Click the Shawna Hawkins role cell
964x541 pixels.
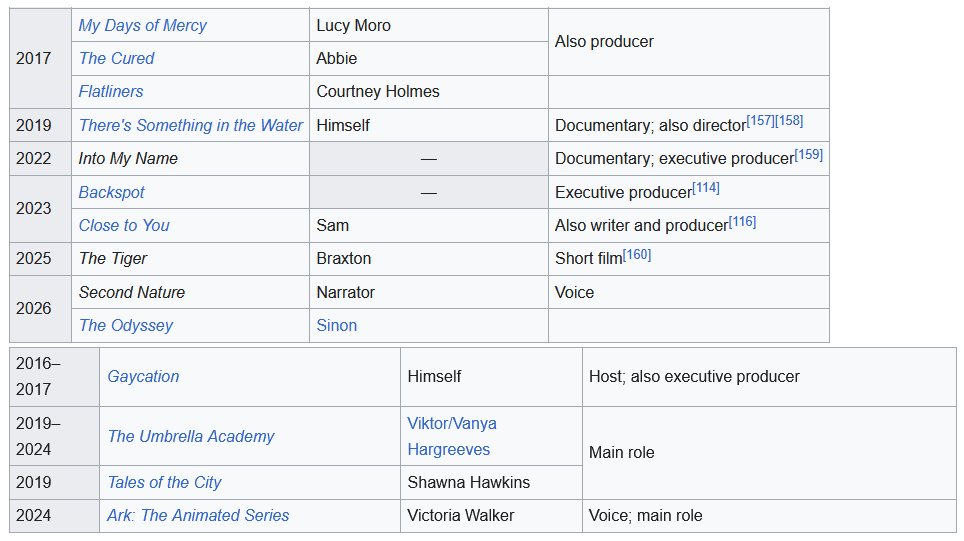491,483
